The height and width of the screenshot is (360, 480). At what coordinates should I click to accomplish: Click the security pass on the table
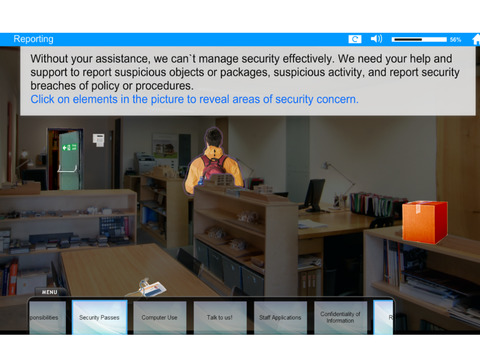(148, 287)
